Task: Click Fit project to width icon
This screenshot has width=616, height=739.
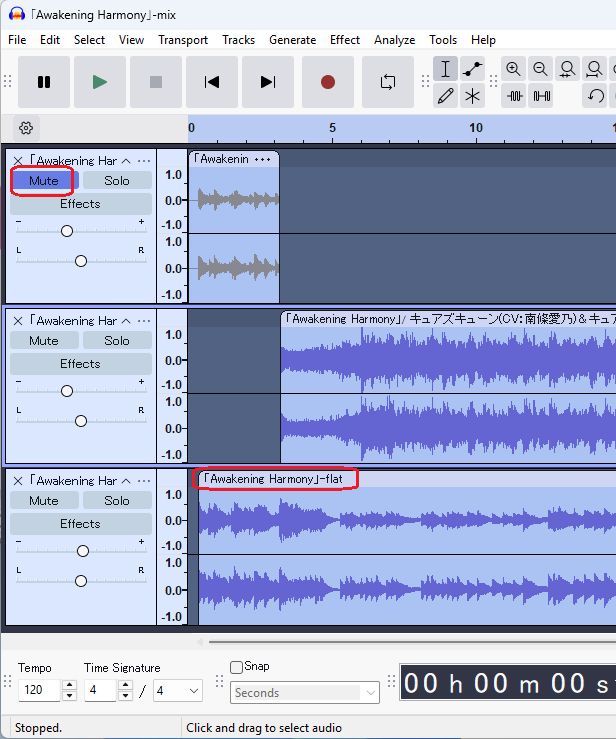Action: 595,69
